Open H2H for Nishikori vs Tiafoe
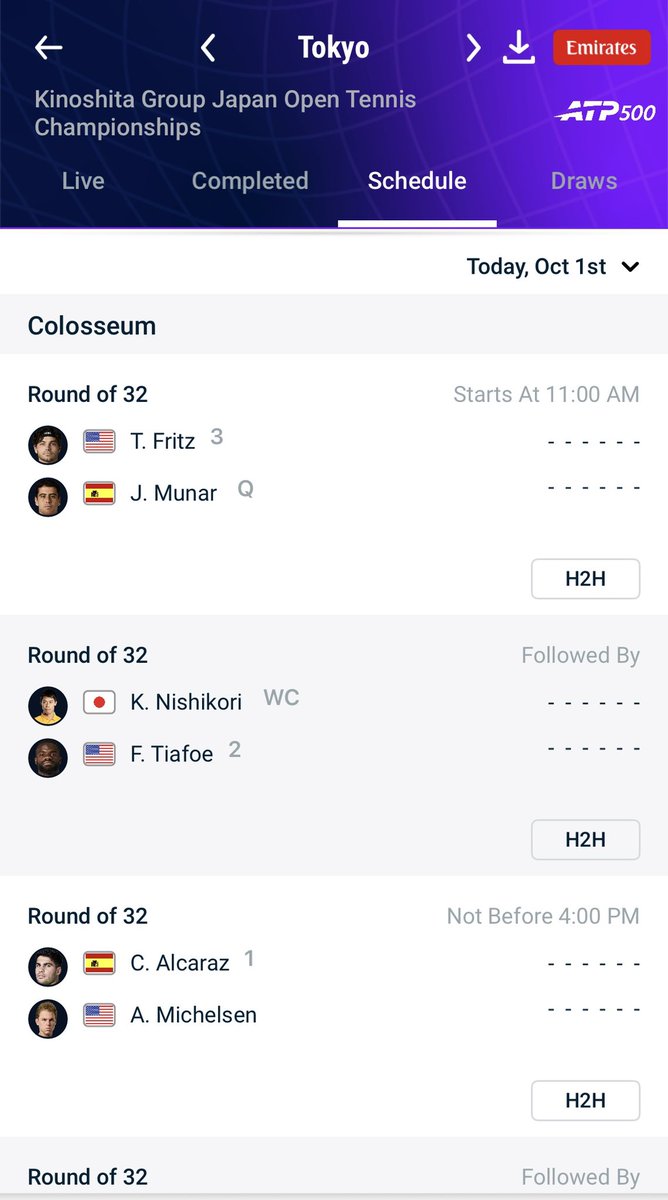The height and width of the screenshot is (1200, 668). [585, 840]
